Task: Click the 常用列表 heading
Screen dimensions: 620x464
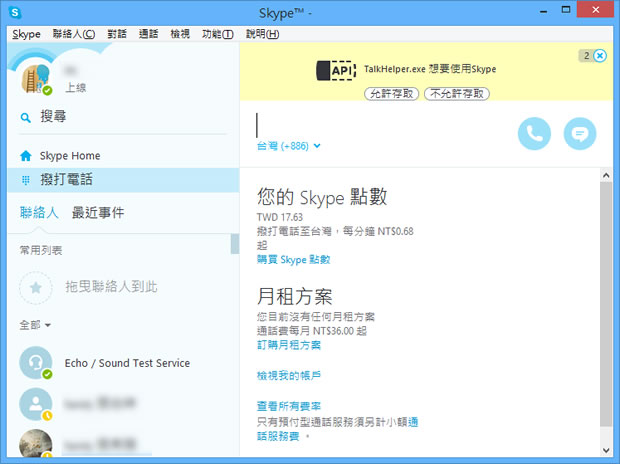Action: click(x=41, y=250)
